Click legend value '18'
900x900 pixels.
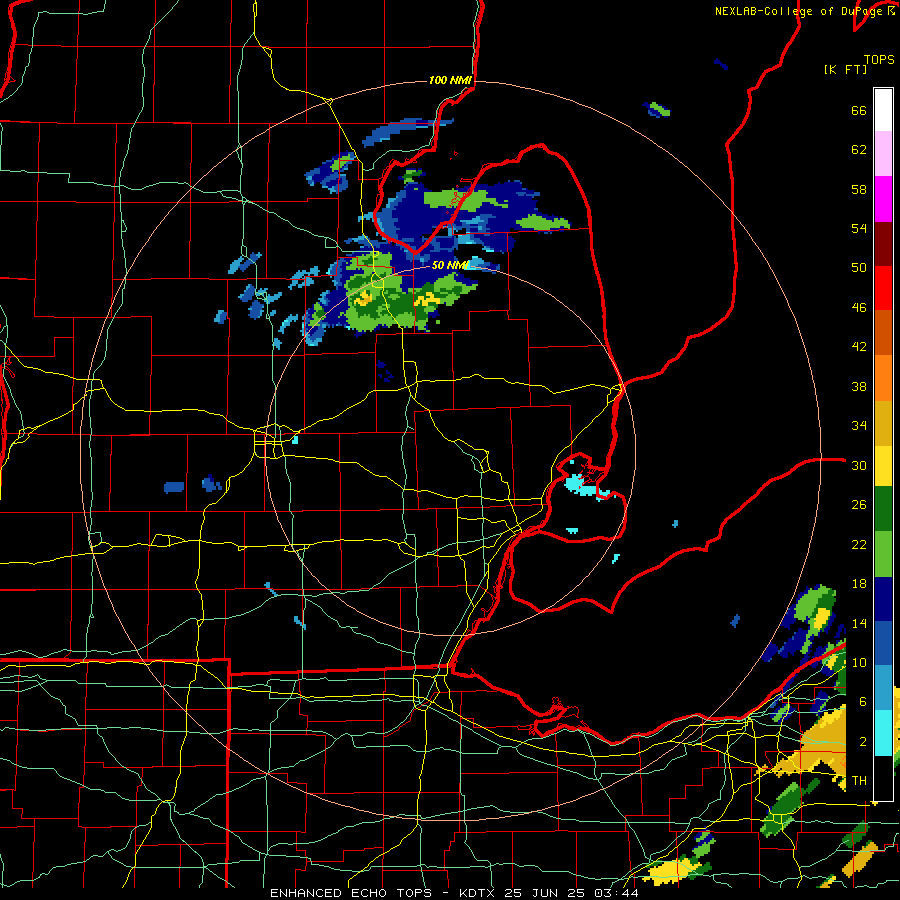pos(859,584)
